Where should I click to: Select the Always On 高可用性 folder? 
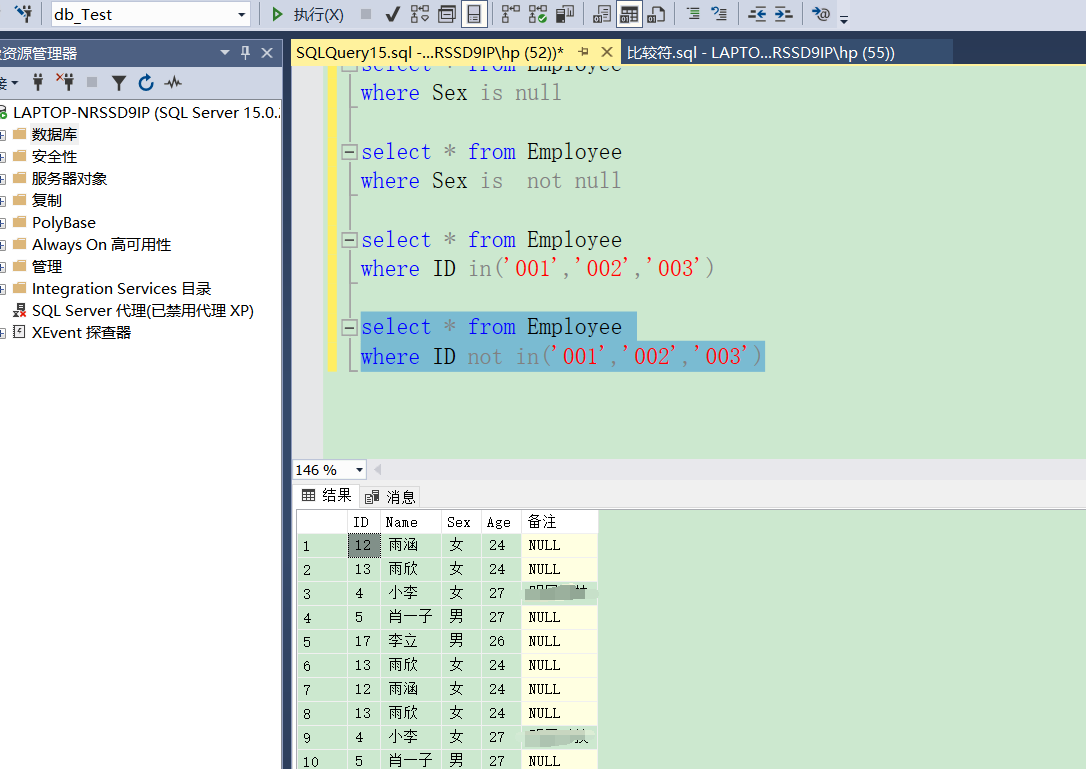[101, 245]
